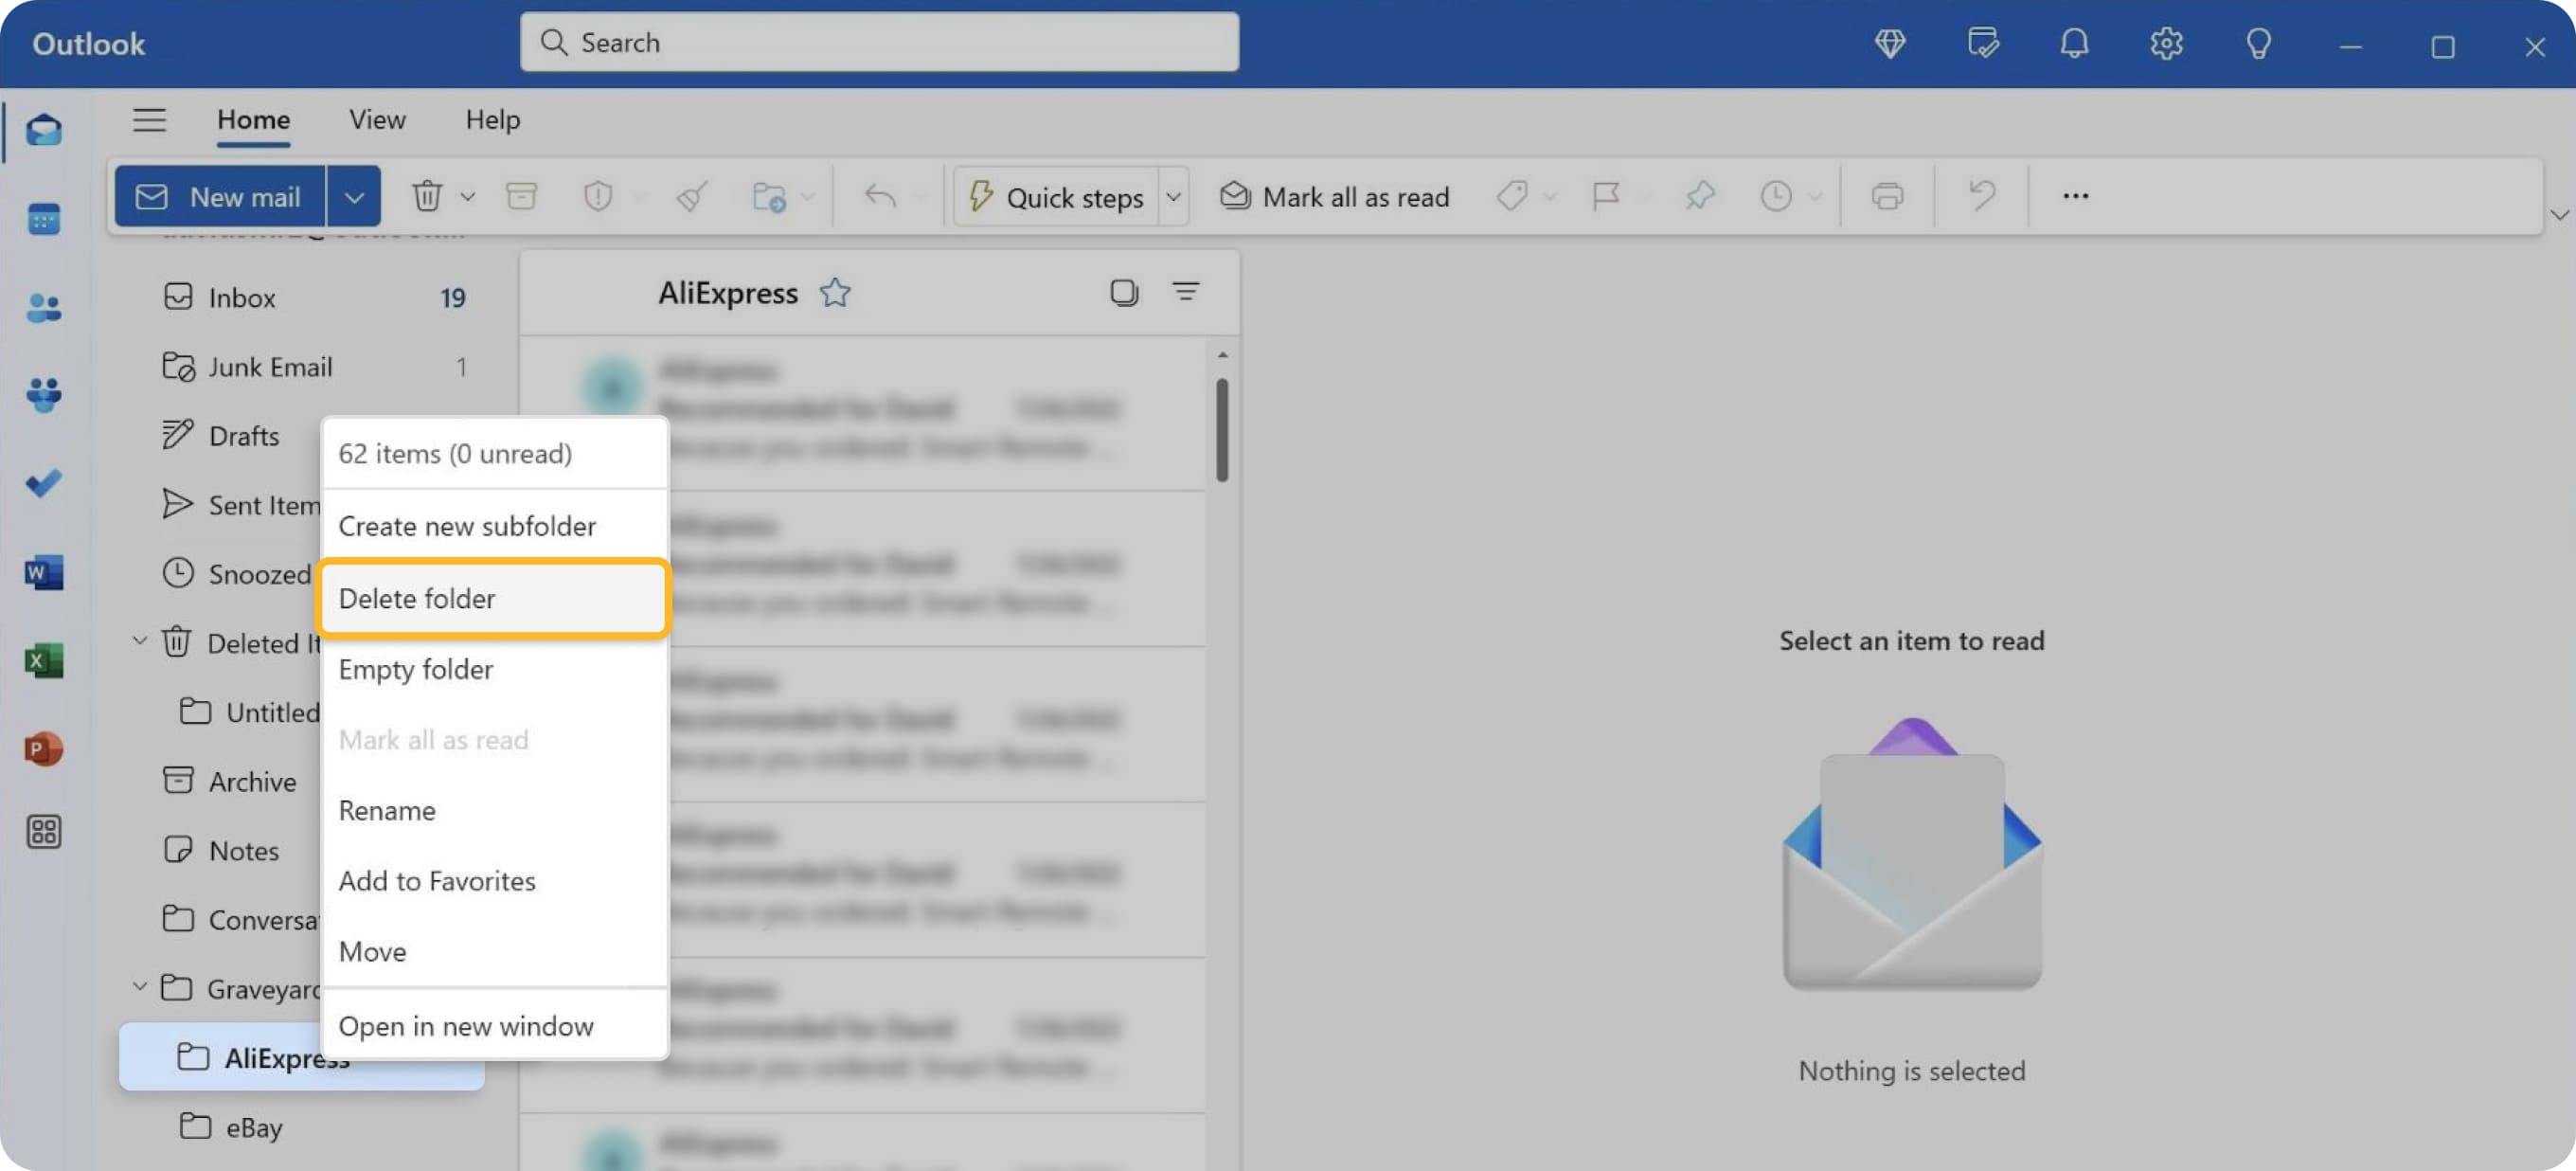Click in the Search box
This screenshot has height=1171, width=2576.
coord(880,42)
